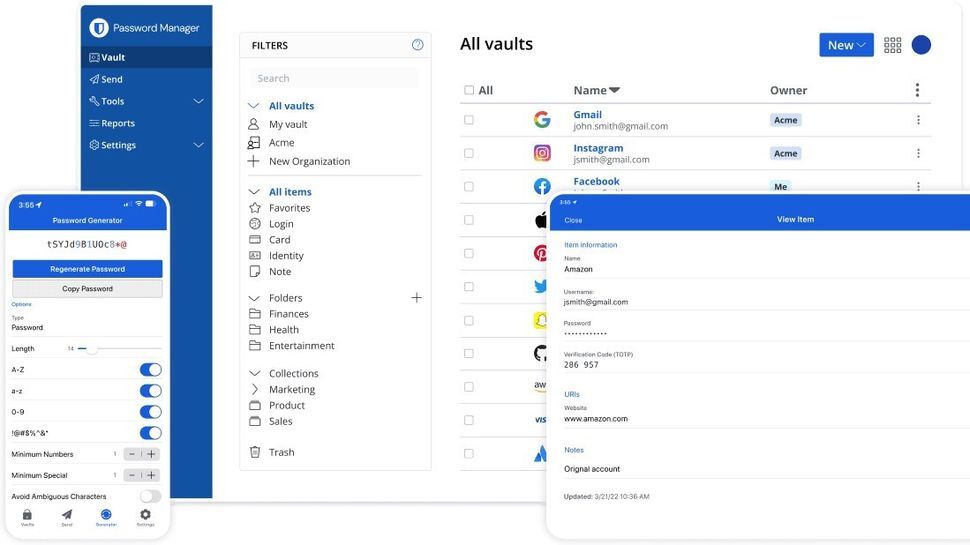Select the Finances folder

288,314
